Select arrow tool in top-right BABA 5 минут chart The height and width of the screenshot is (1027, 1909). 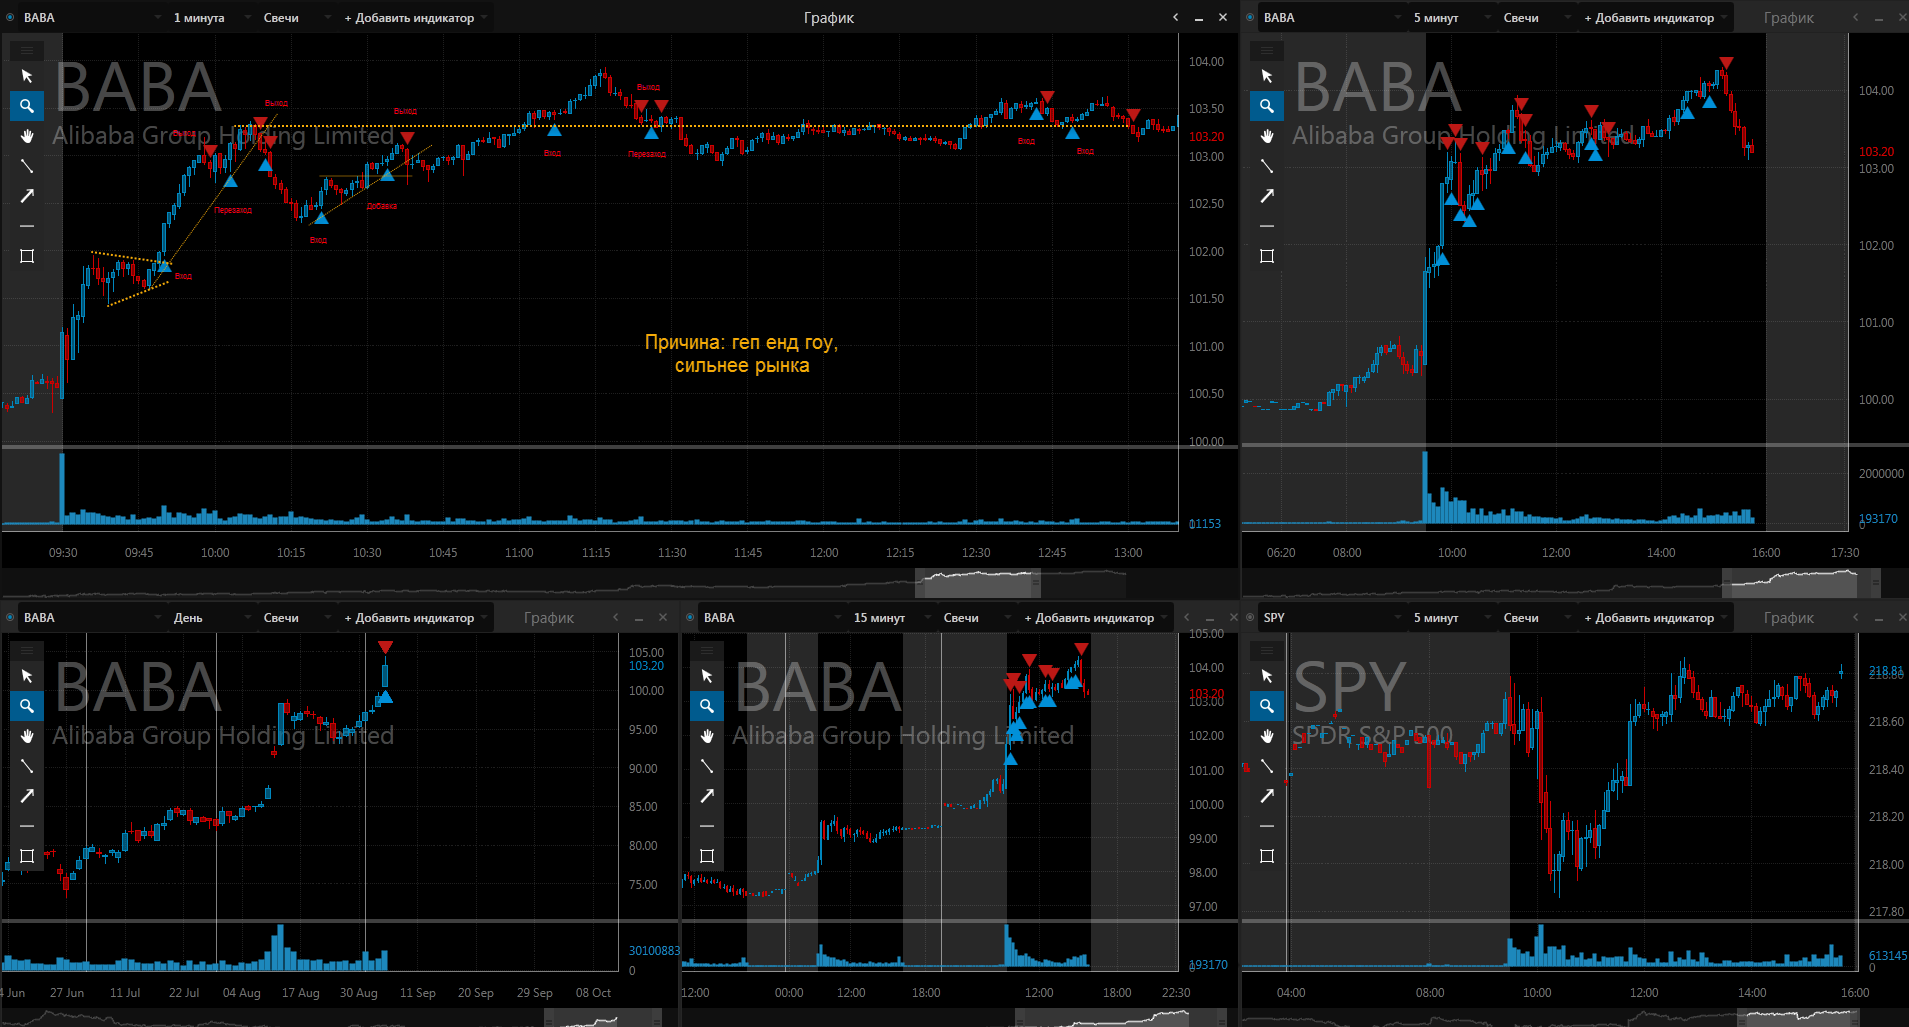[1267, 196]
